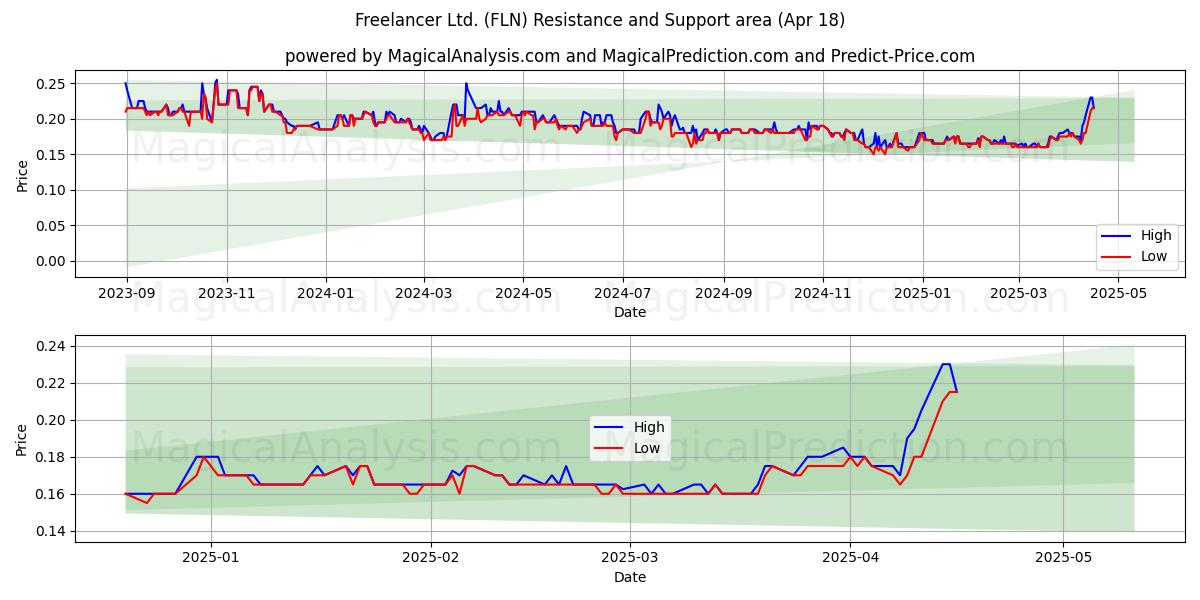Click the Date axis label of the full-history chart

pos(630,312)
